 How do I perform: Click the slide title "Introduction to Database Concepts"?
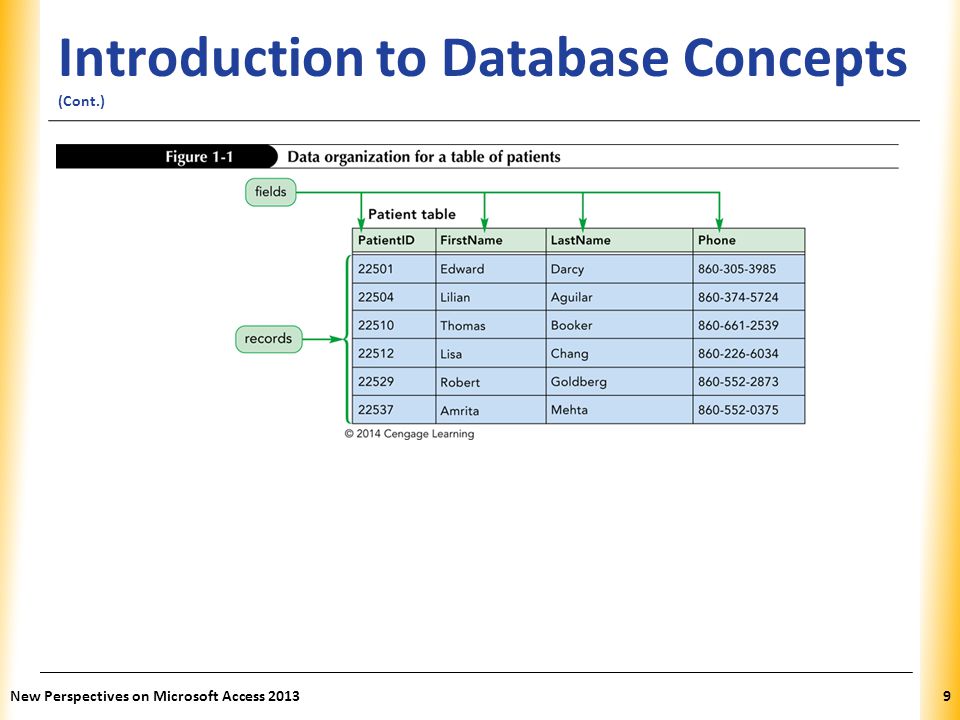[482, 59]
